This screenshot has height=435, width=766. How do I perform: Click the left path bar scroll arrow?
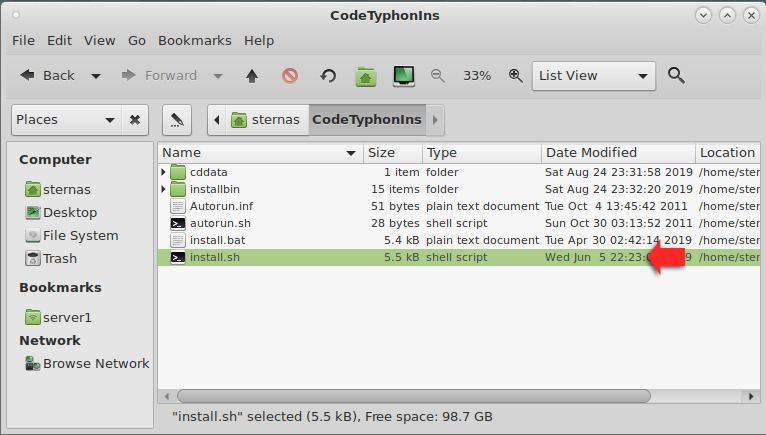(x=216, y=120)
